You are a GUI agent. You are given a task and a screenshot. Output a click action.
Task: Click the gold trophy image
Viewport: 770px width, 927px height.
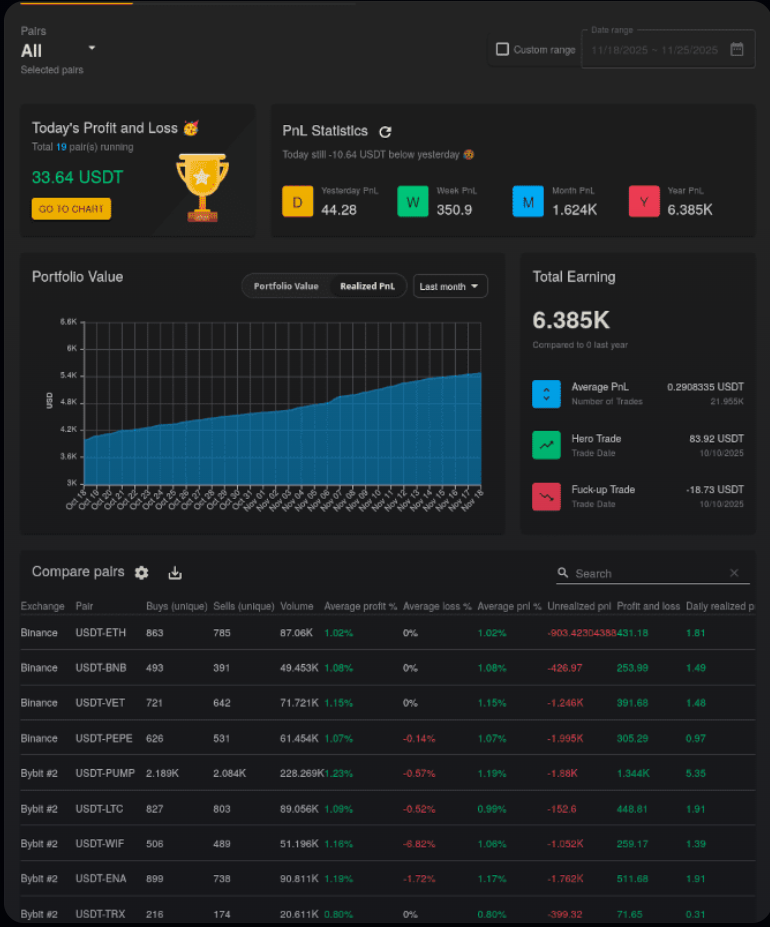coord(202,187)
